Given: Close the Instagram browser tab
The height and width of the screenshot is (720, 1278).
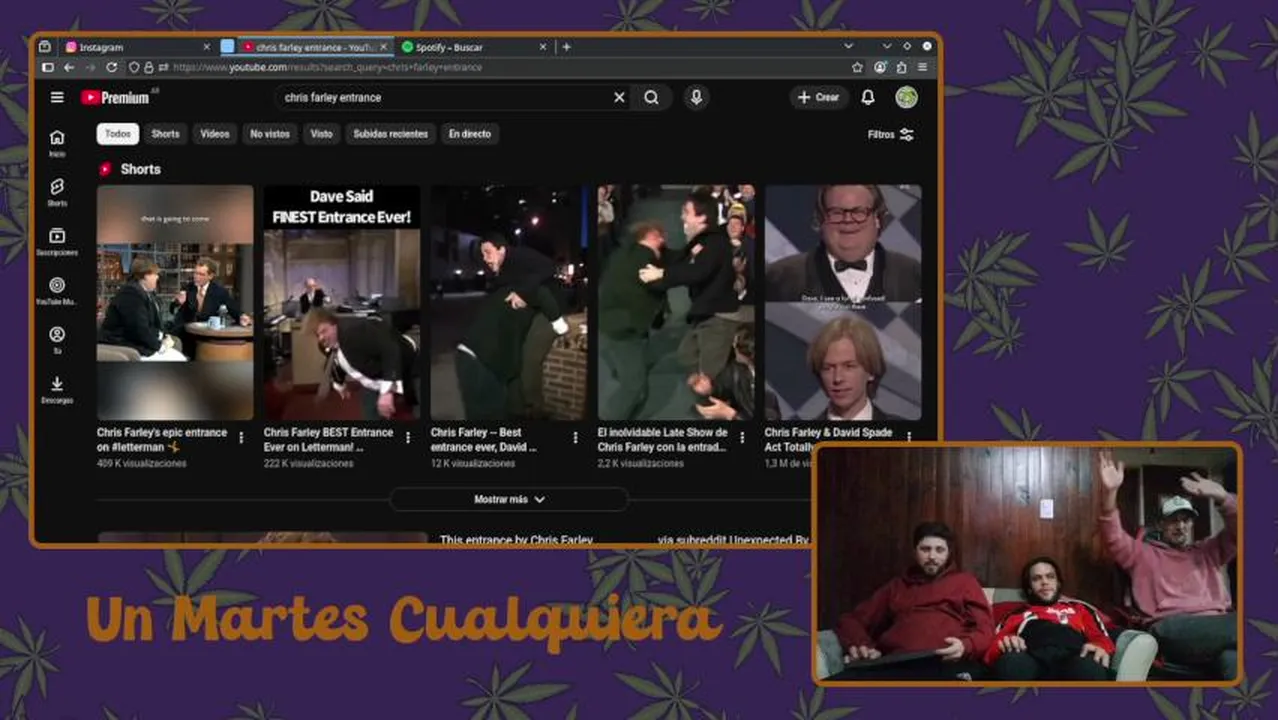Looking at the screenshot, I should click(x=207, y=47).
